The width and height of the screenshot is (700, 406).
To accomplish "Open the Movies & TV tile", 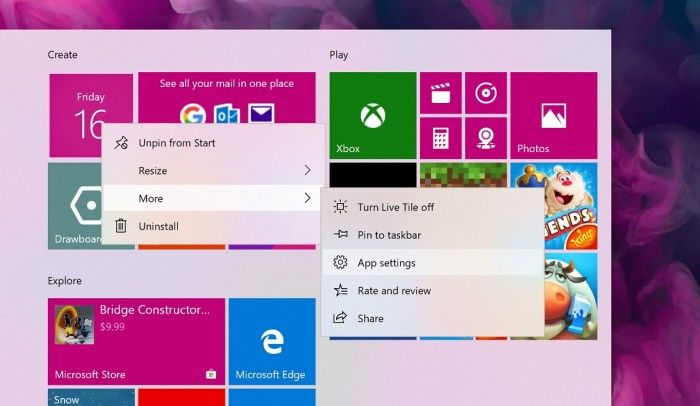I will coord(440,94).
